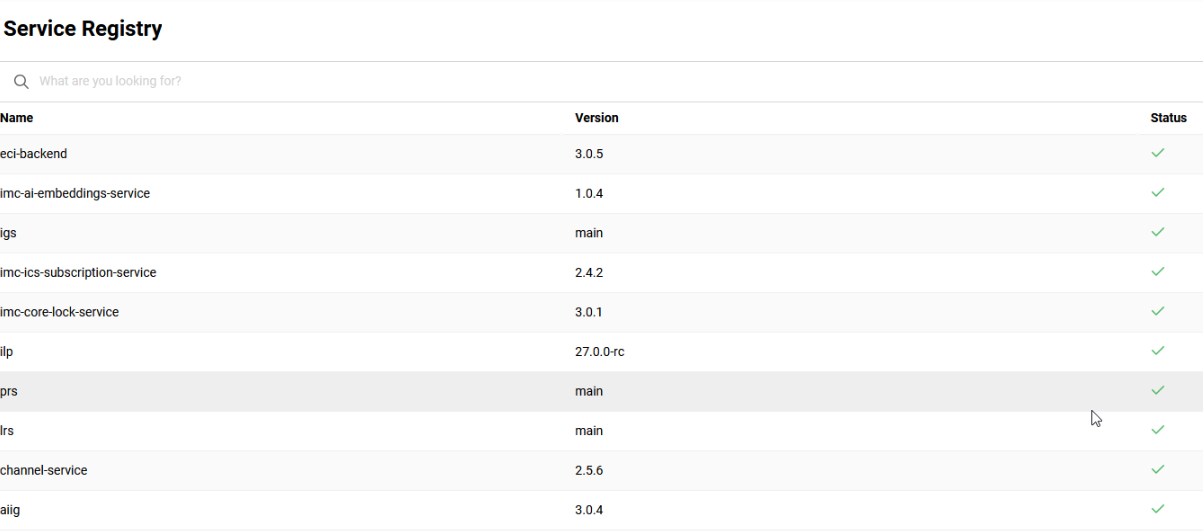Open the eci-backend service entry
The height and width of the screenshot is (531, 1203).
(x=34, y=154)
